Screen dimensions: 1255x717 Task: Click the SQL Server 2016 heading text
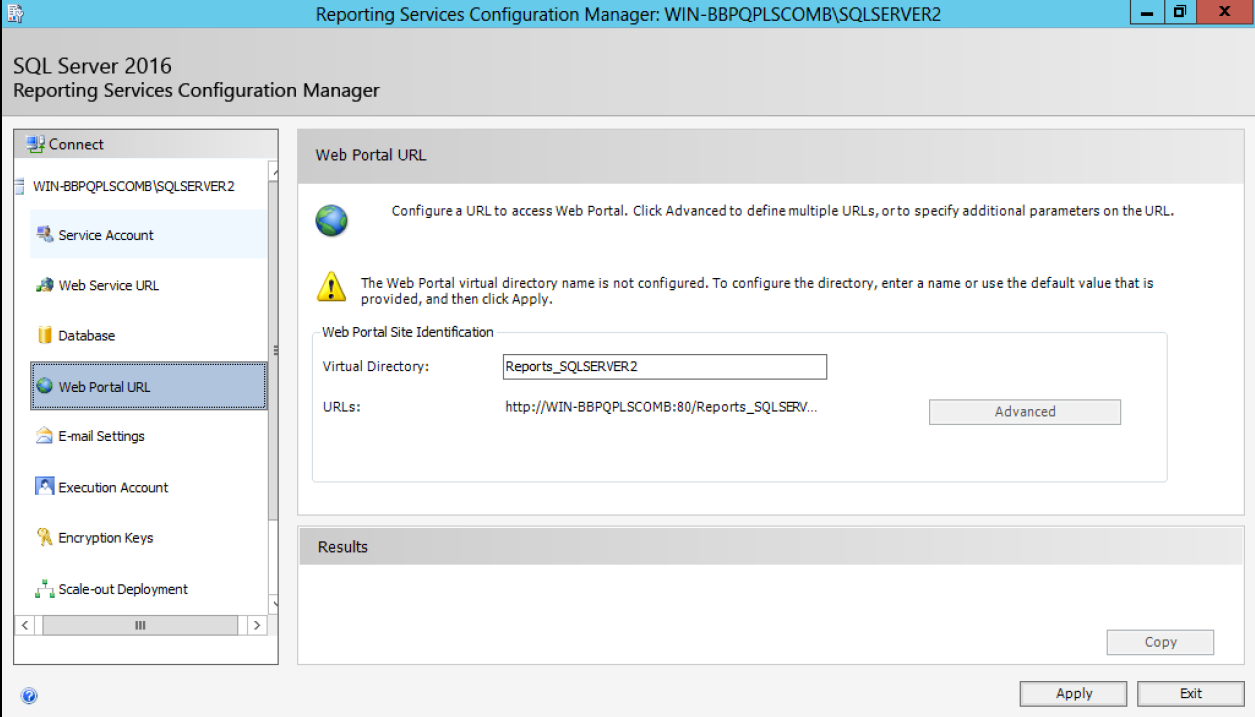point(92,66)
